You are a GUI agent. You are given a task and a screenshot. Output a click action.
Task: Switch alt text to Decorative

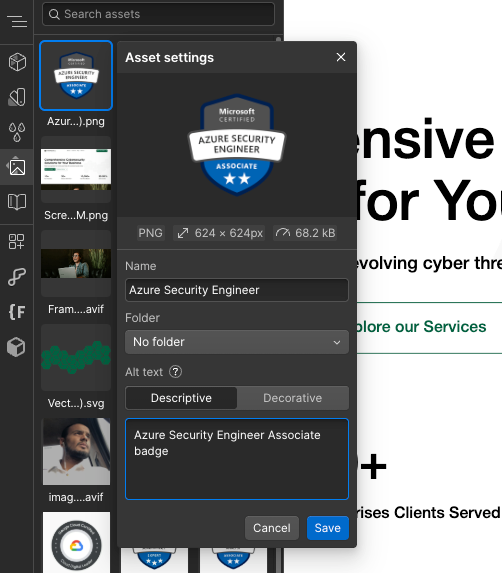point(293,398)
